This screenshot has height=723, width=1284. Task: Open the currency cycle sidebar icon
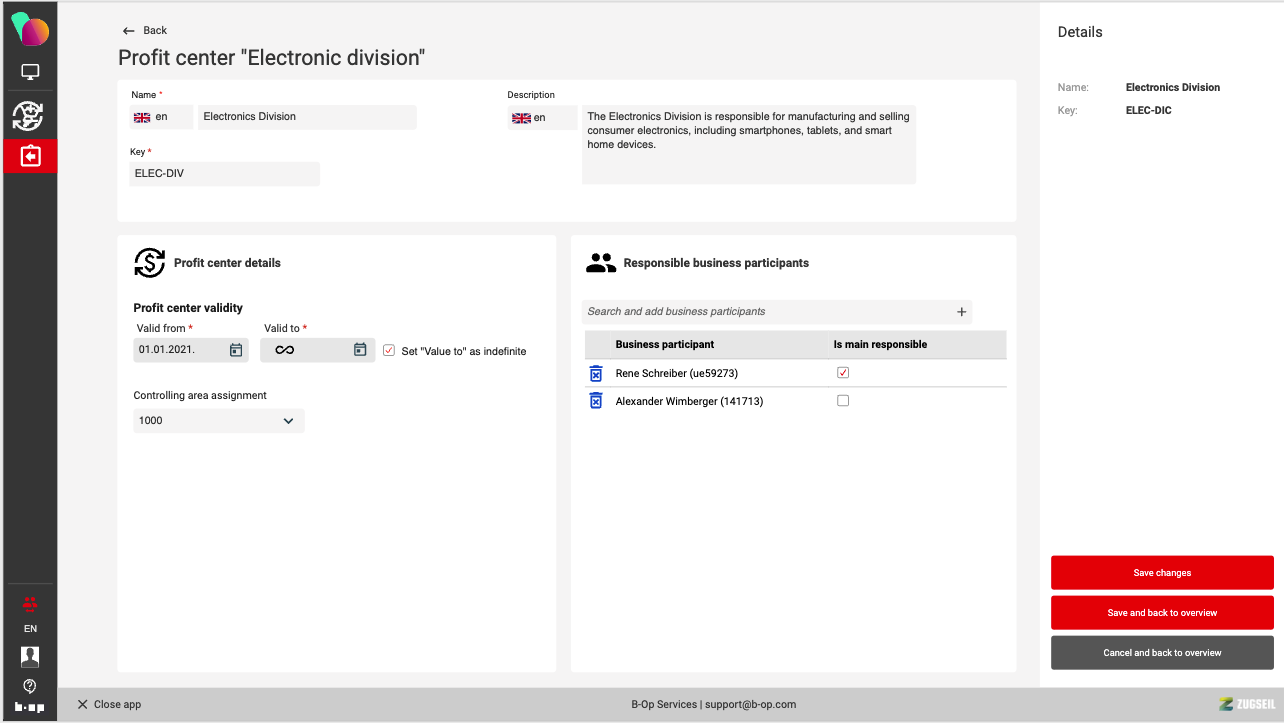pyautogui.click(x=28, y=116)
